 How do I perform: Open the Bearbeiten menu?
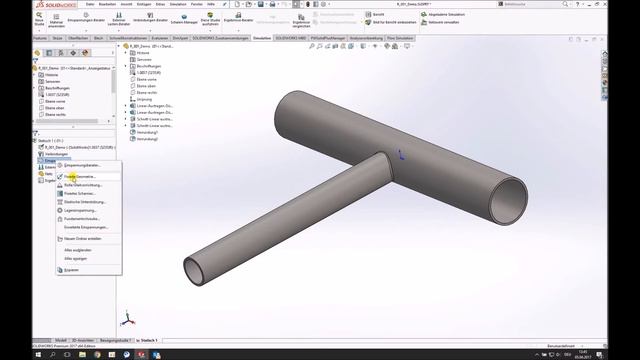(107, 4)
